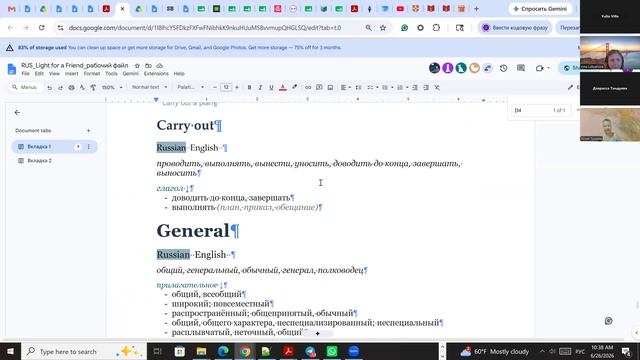This screenshot has width=640, height=360.
Task: Open the bulleted list dropdown
Action: coord(387,87)
